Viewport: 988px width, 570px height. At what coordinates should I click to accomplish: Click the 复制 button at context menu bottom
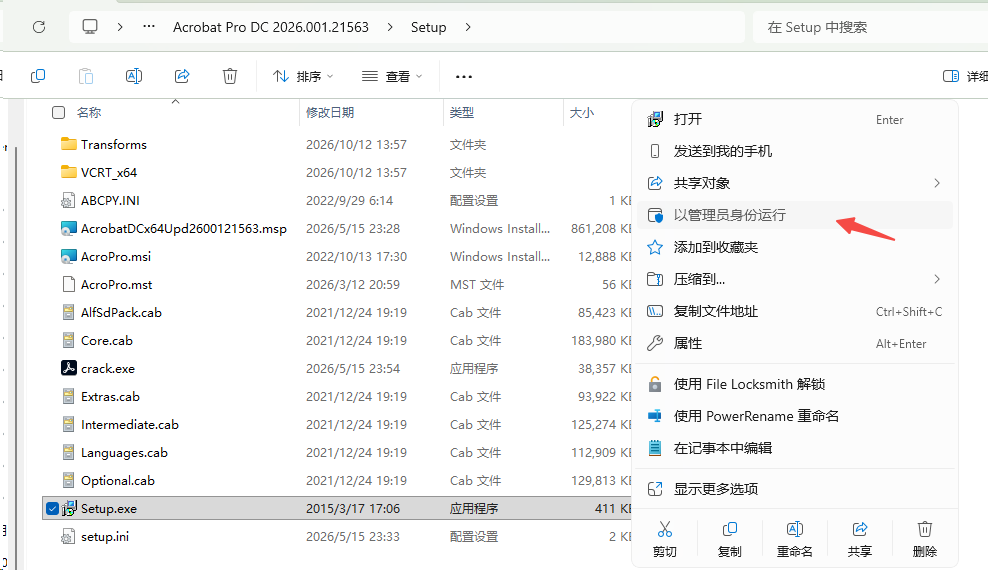click(x=730, y=539)
